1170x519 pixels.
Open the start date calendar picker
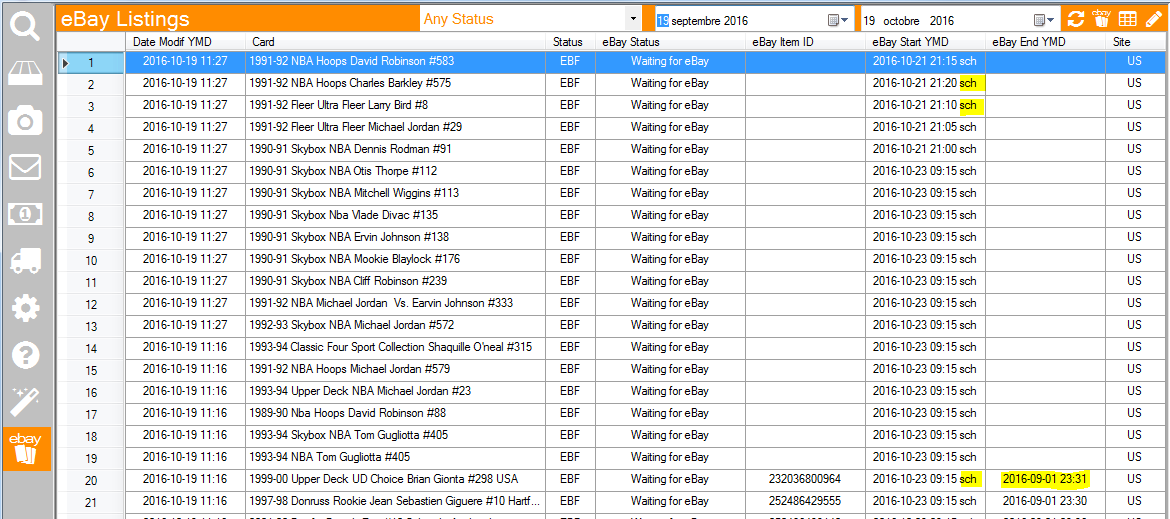(838, 20)
